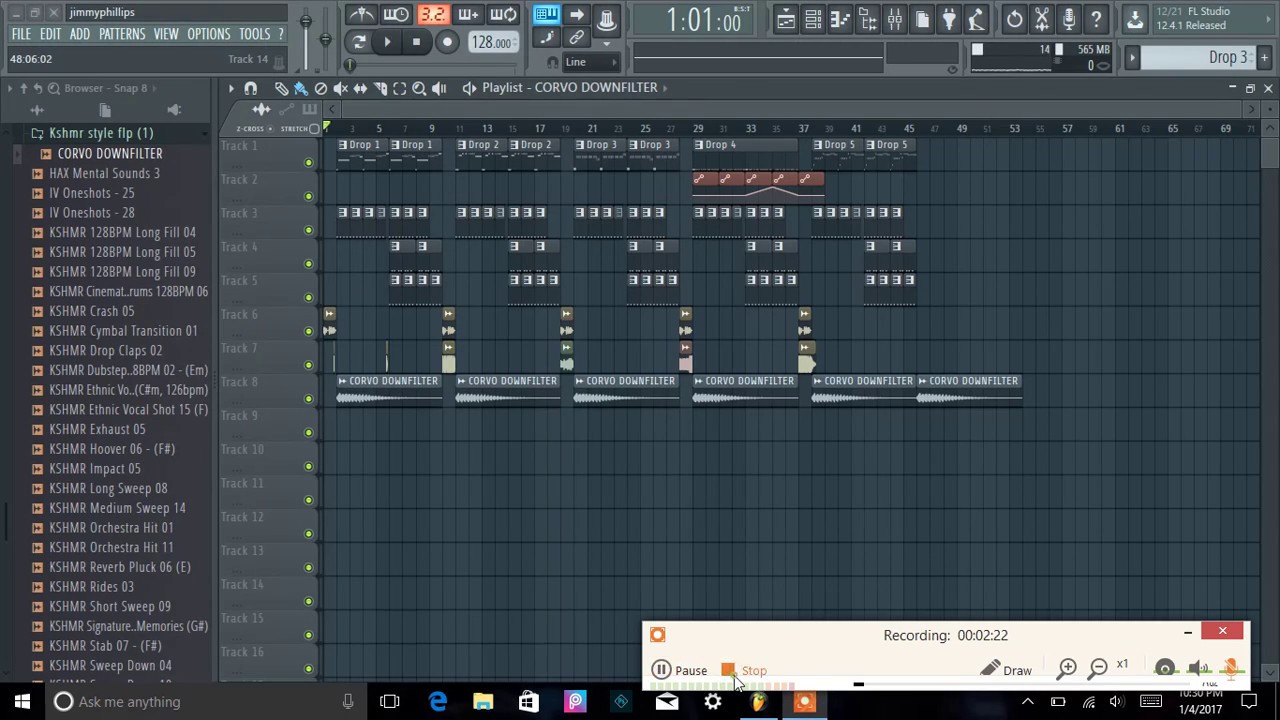Click the tempo field showing 128.000
The width and height of the screenshot is (1280, 720).
[492, 43]
